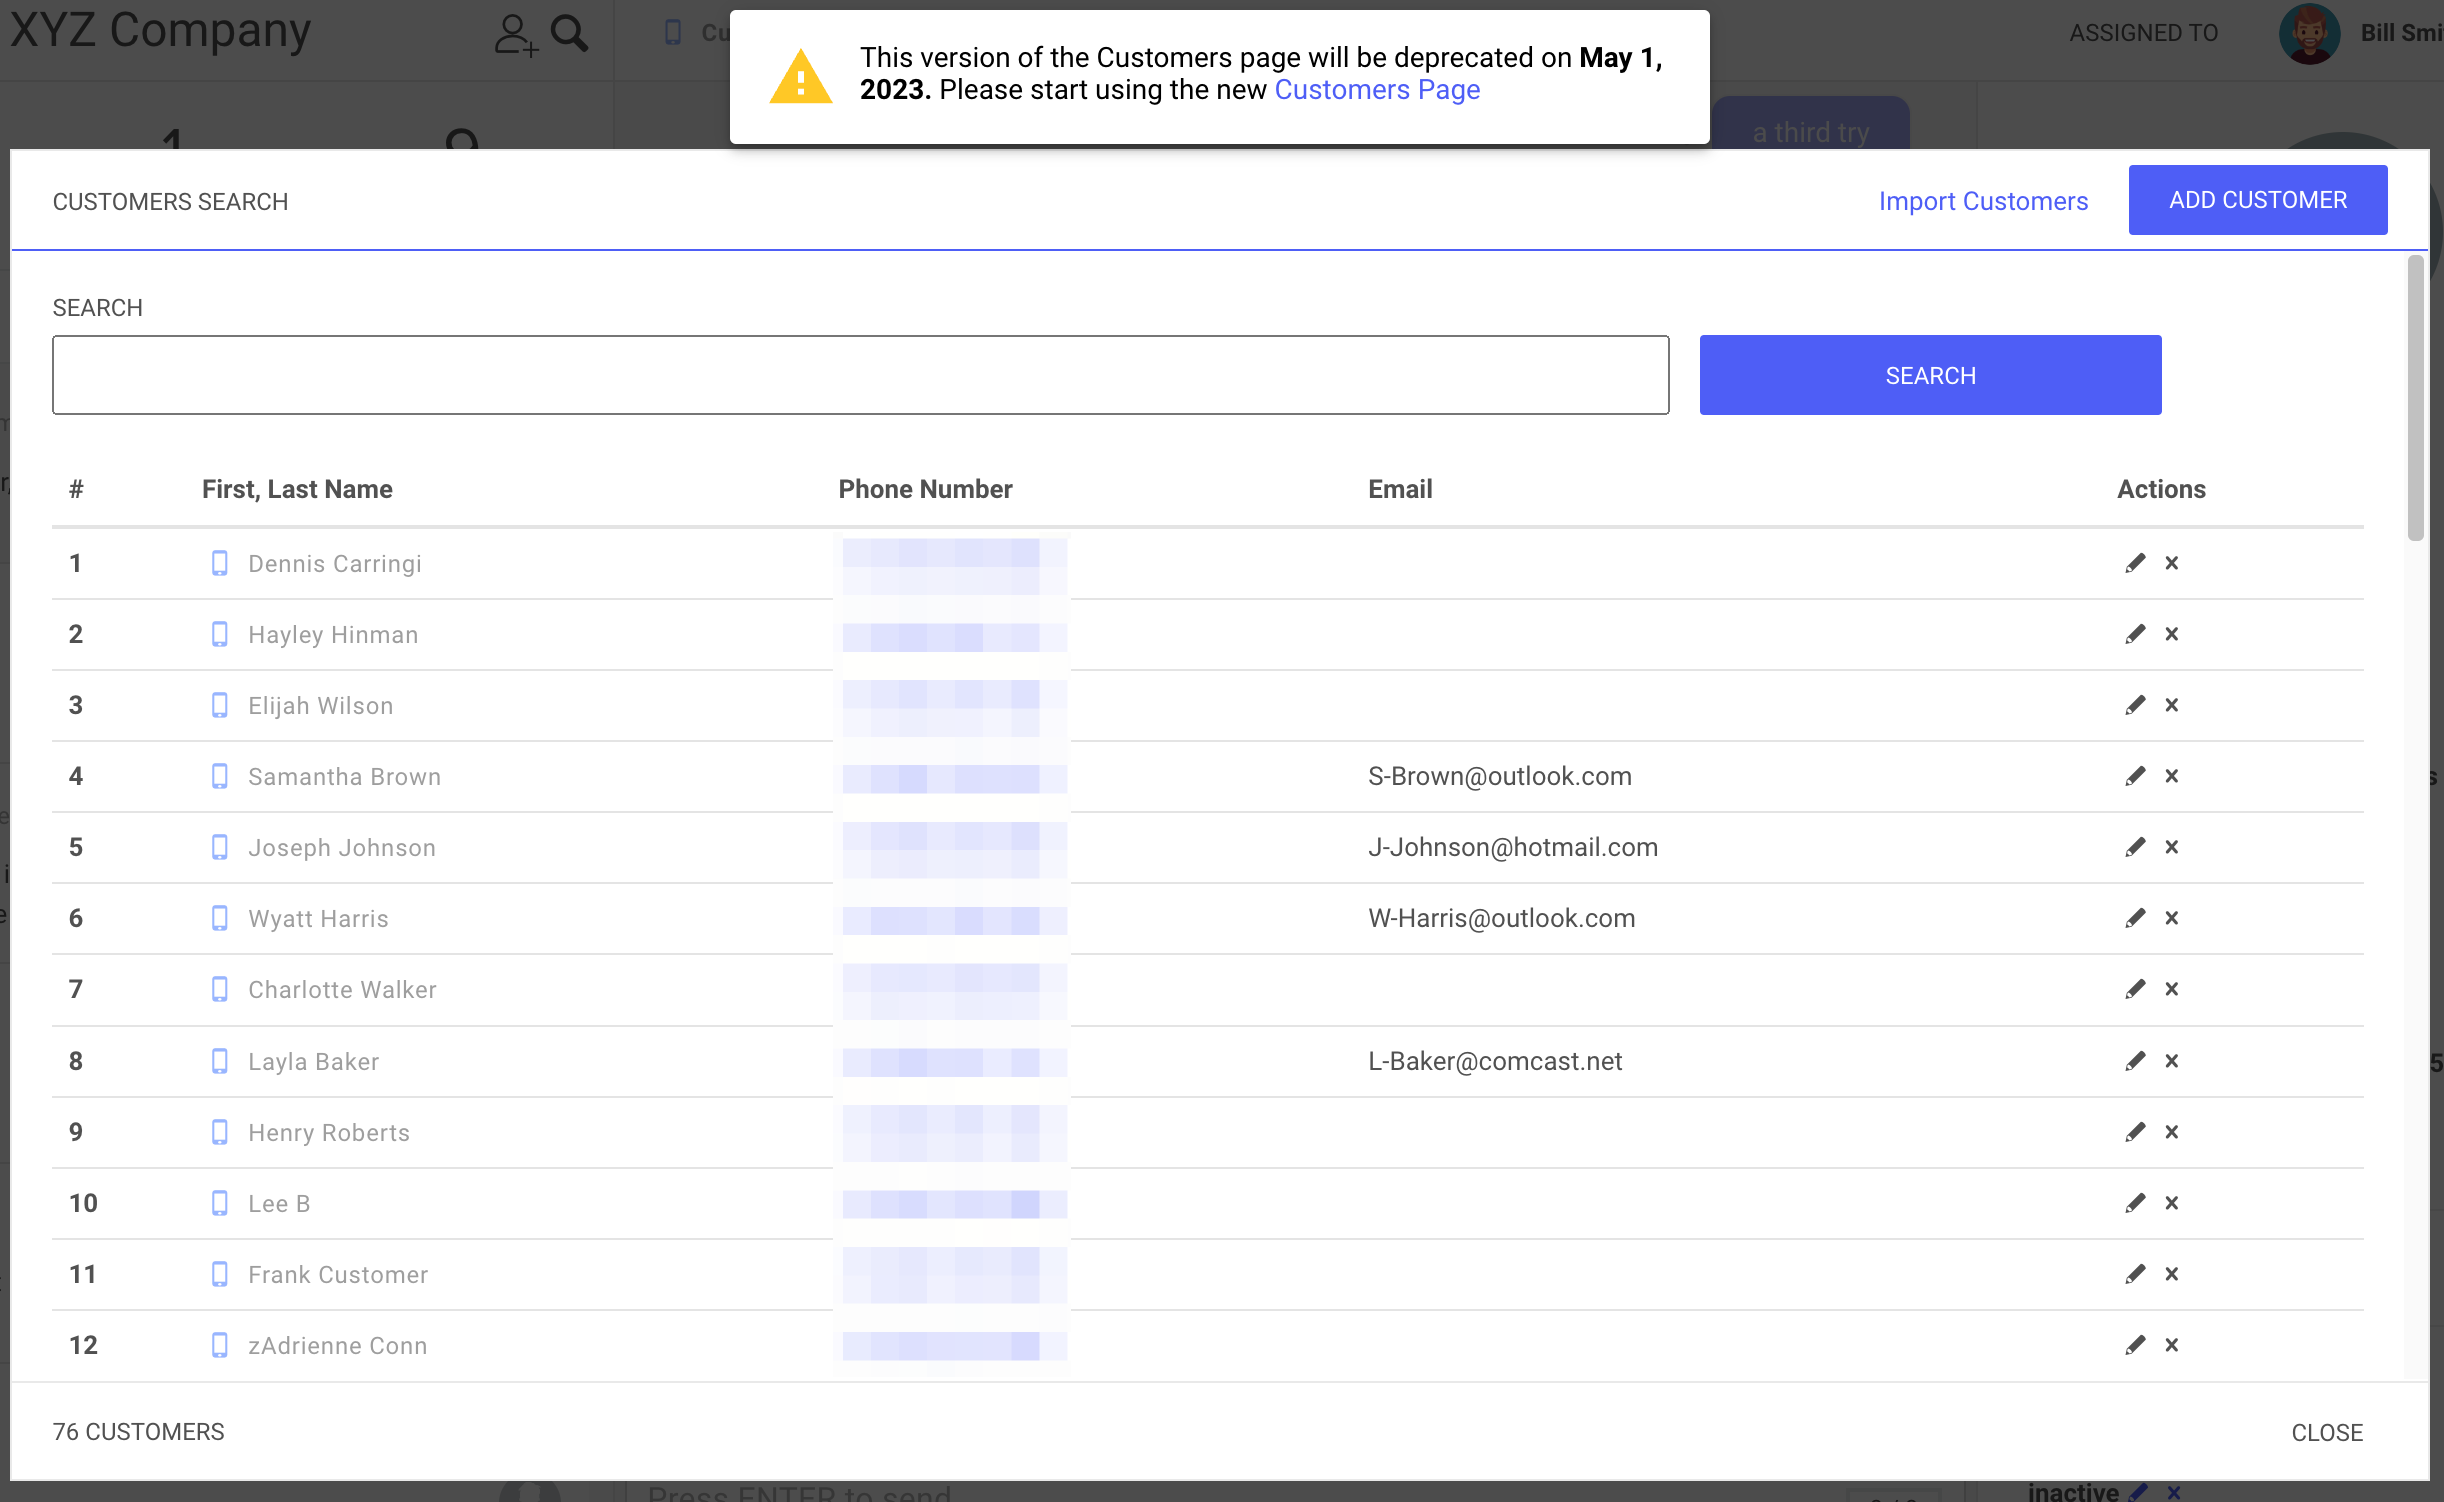Delete Hayley Hinman using the X icon
This screenshot has height=1502, width=2444.
click(x=2171, y=634)
